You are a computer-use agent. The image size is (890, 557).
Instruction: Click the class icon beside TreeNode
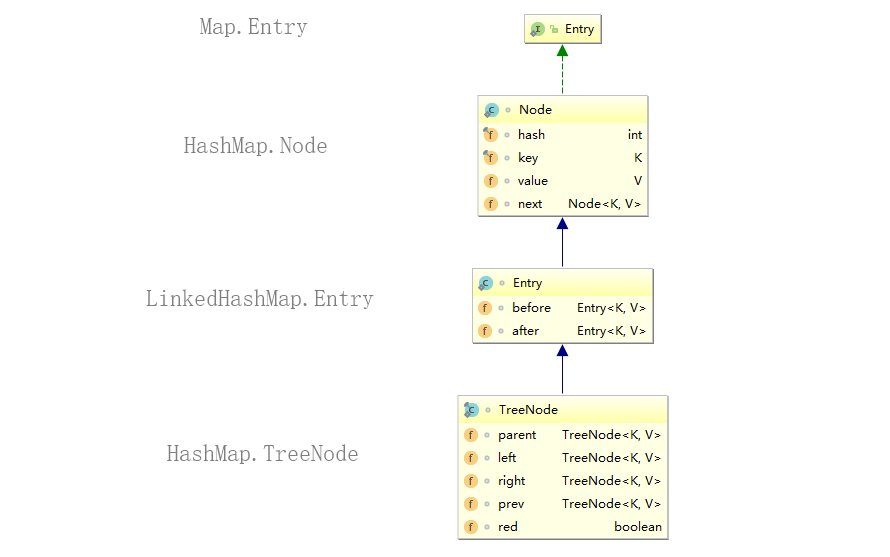pyautogui.click(x=471, y=410)
